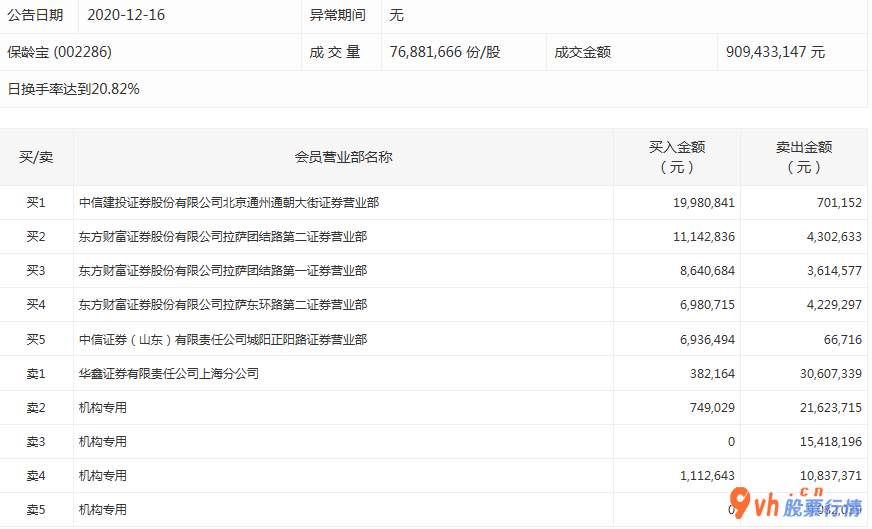
Task: Click the 异常期间 label cell
Action: click(x=338, y=15)
